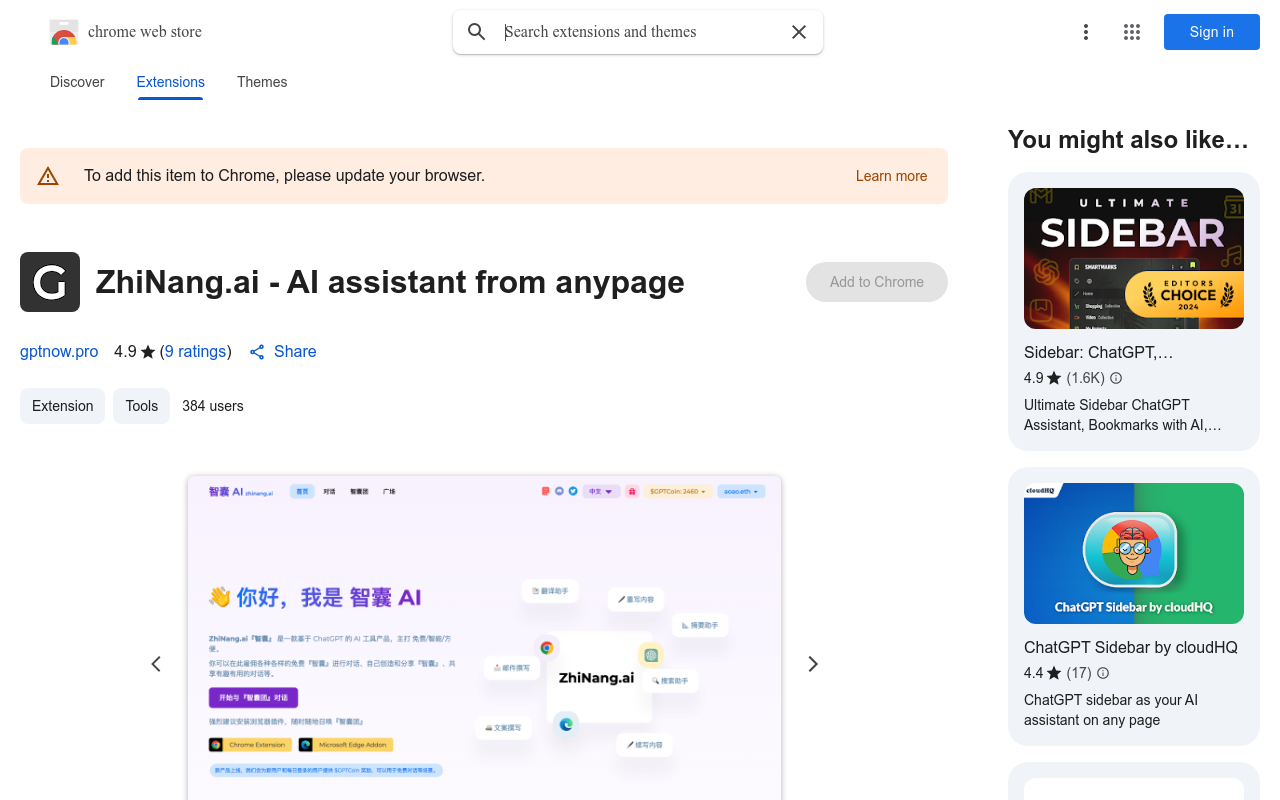
Task: Click the Chrome Web Store logo
Action: (64, 32)
